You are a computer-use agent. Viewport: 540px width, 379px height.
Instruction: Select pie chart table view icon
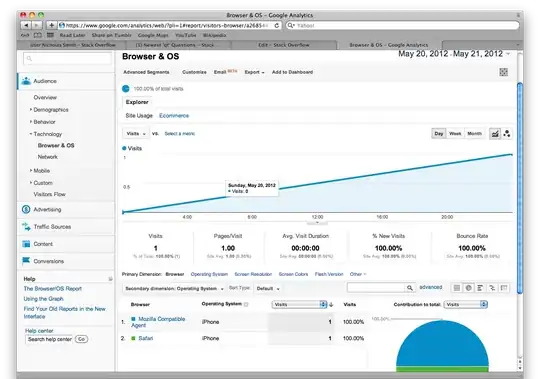(468, 288)
